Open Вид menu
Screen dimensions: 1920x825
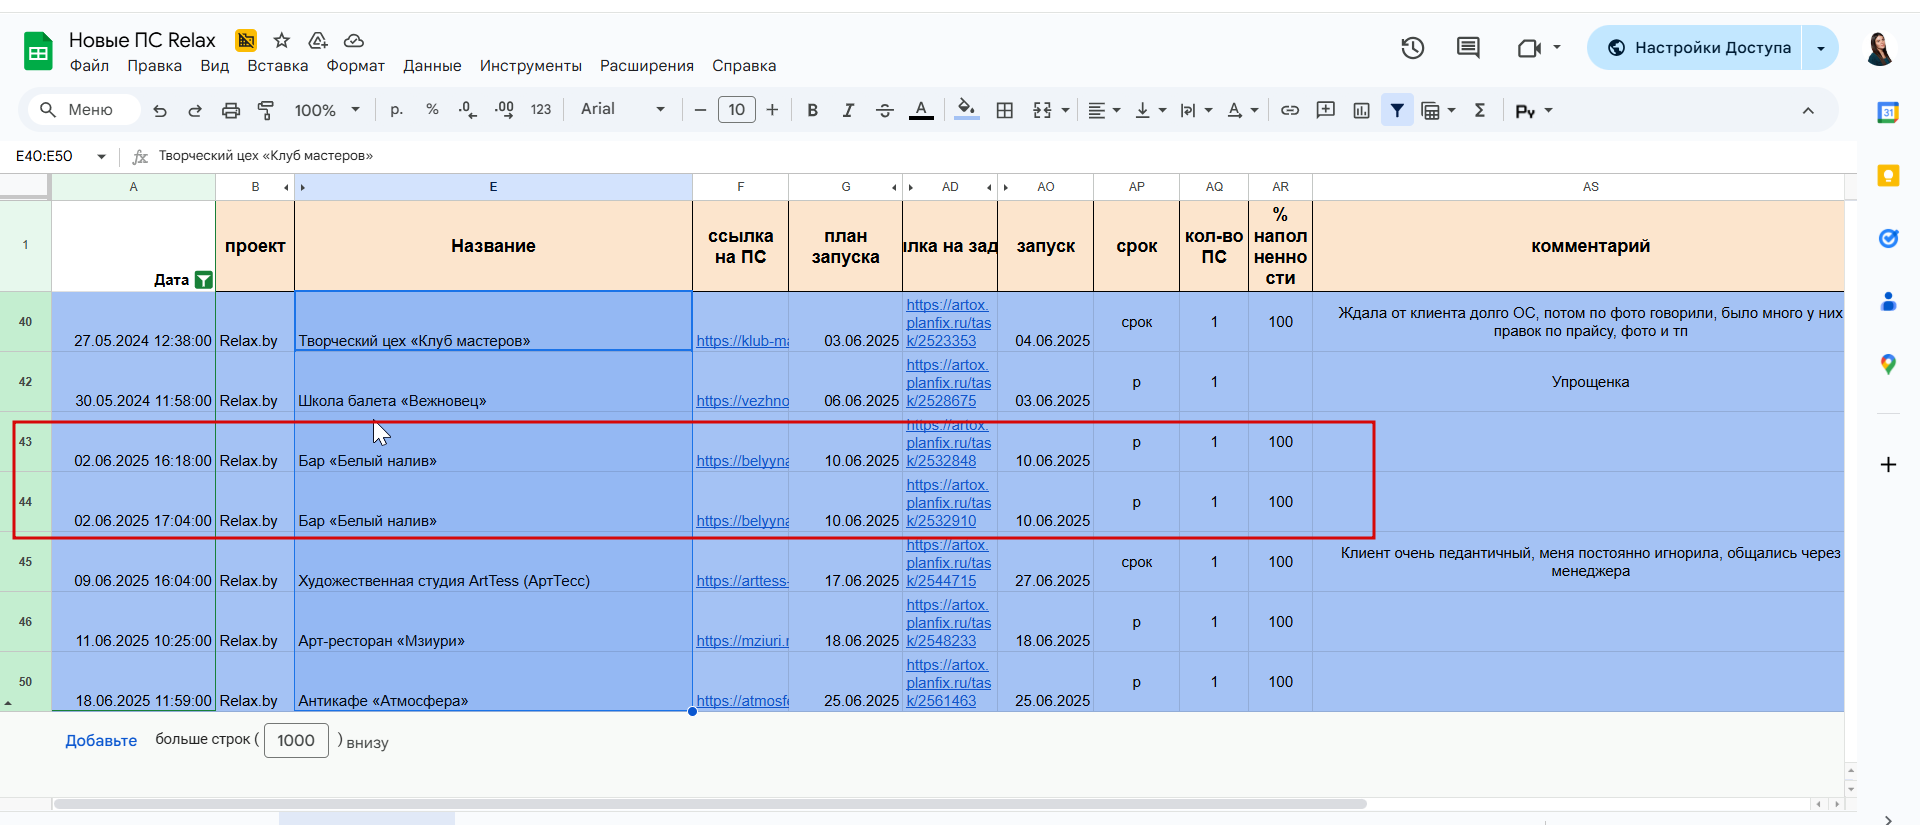pos(214,66)
